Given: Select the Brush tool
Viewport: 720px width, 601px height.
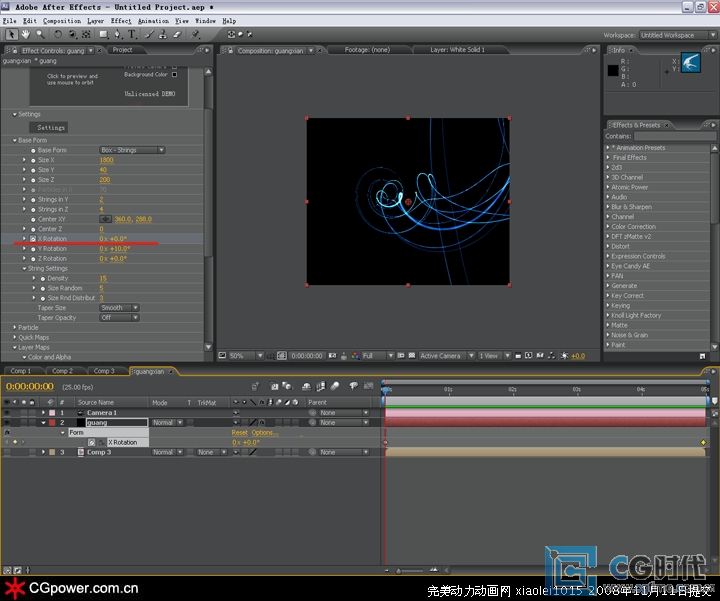Looking at the screenshot, I should pos(150,34).
